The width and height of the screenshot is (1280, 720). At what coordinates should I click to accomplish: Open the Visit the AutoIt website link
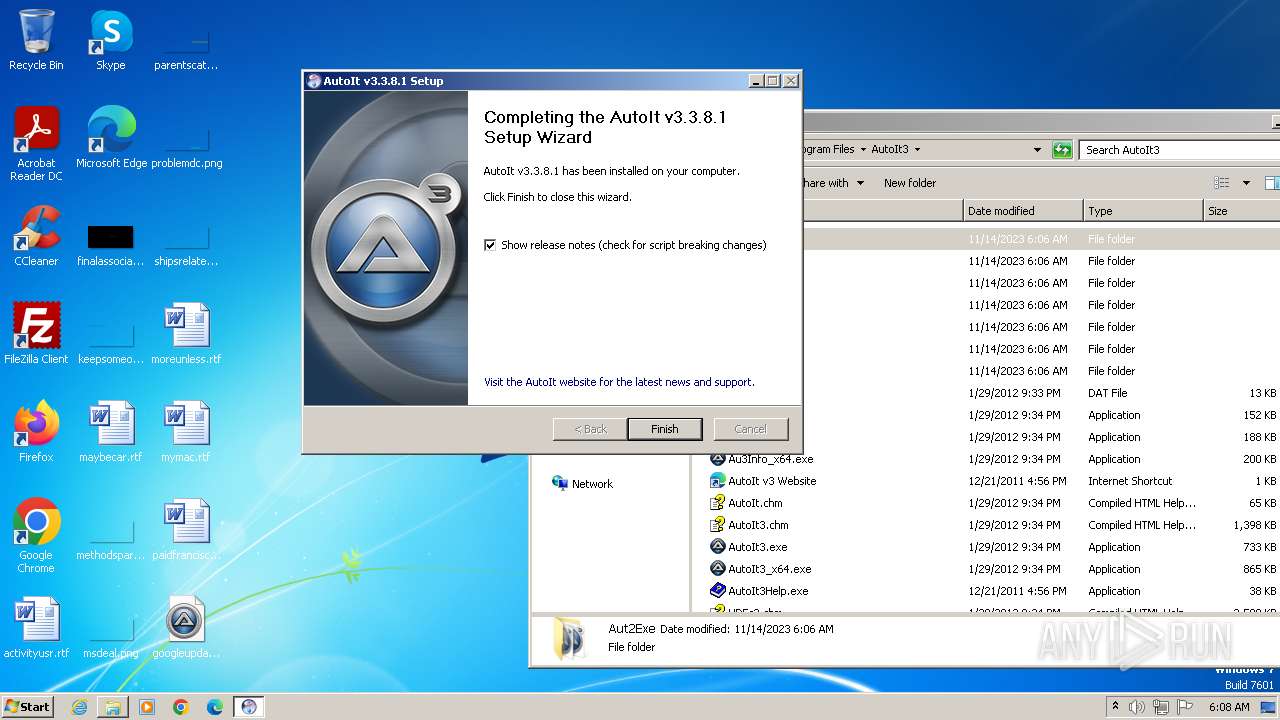pos(619,382)
